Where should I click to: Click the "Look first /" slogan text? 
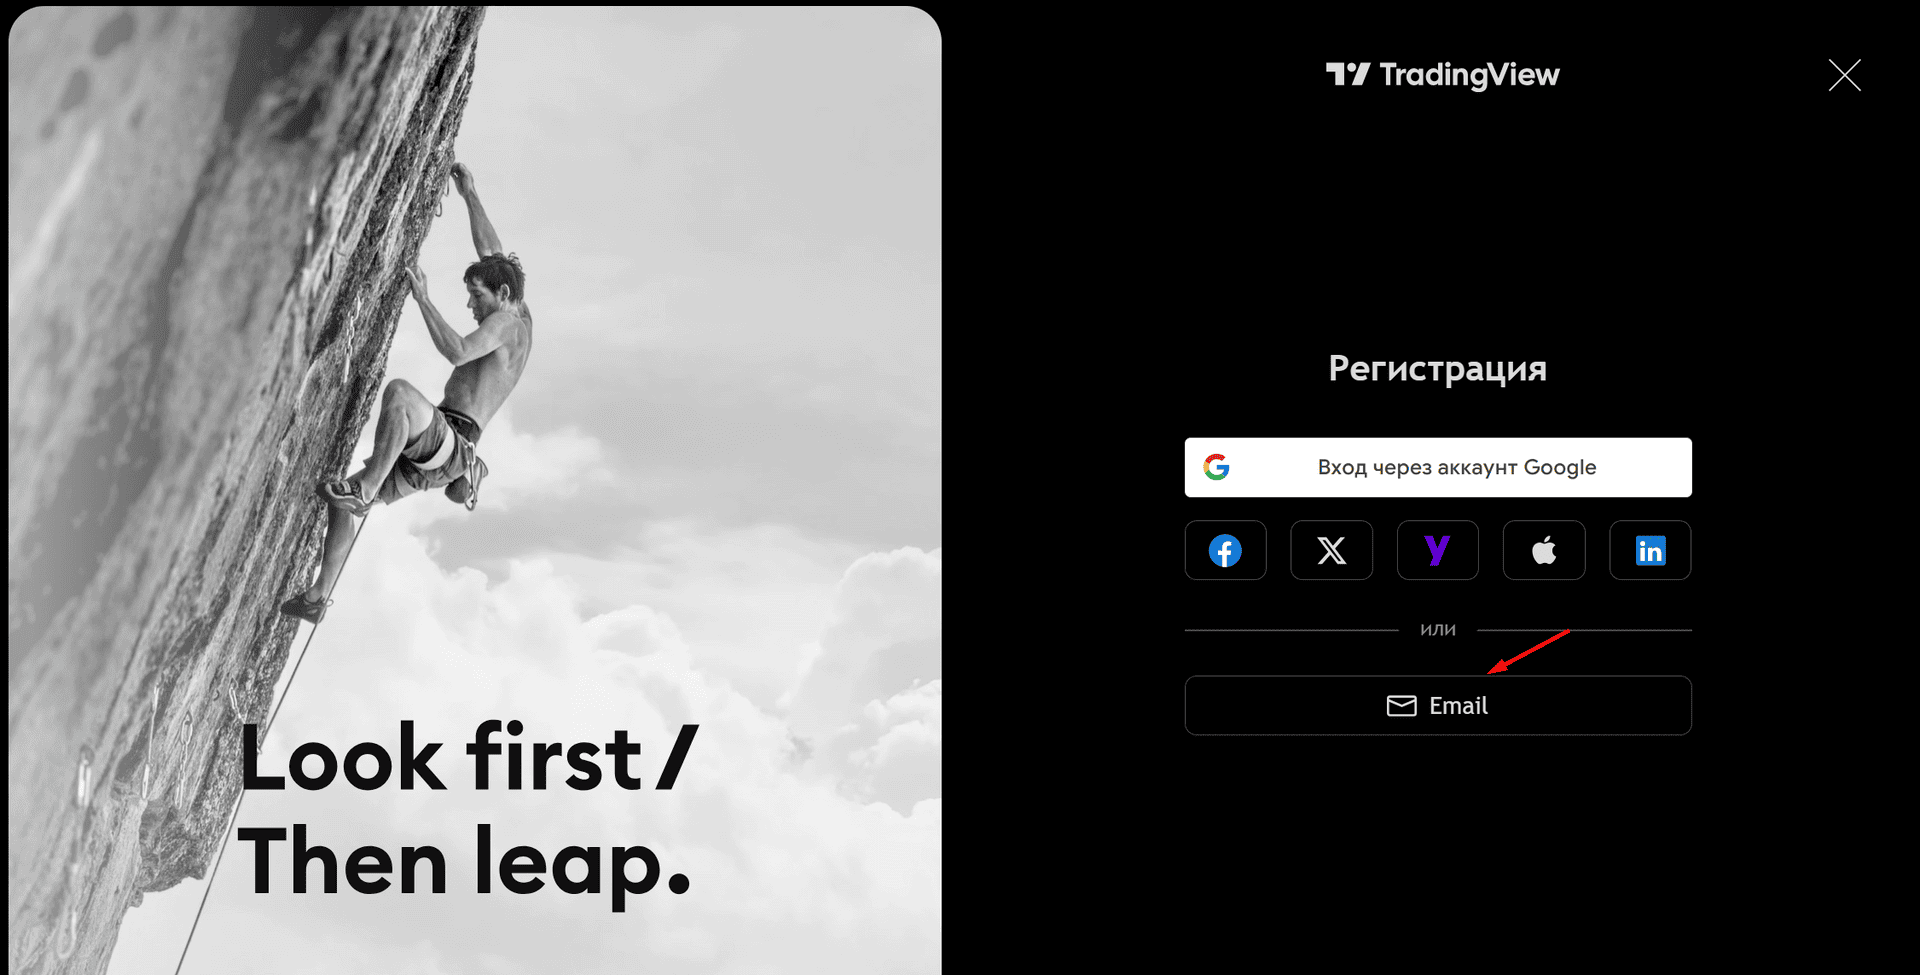click(468, 758)
